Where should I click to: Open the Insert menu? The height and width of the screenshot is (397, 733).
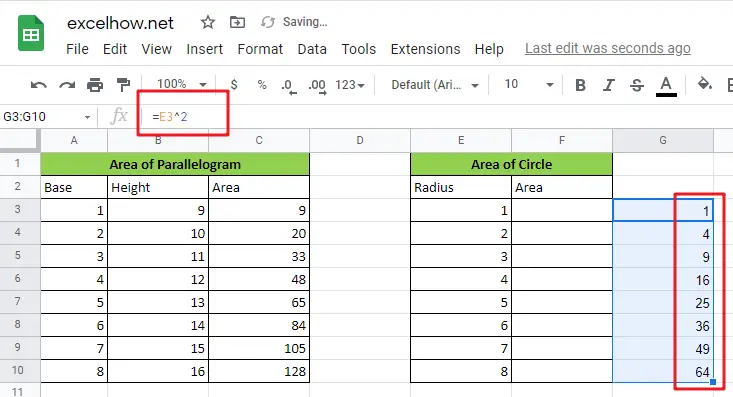(x=205, y=49)
